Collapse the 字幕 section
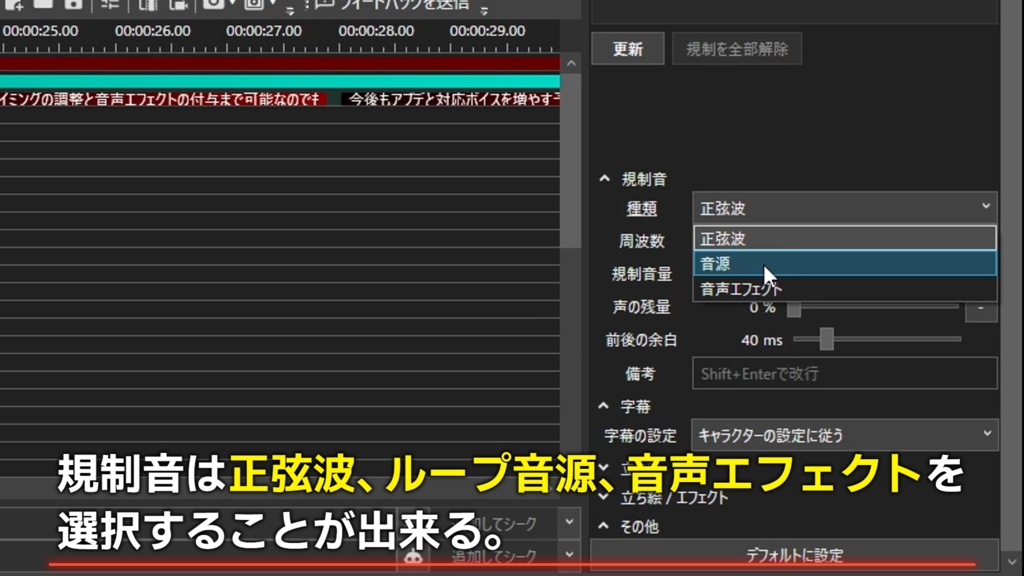This screenshot has height=576, width=1024. (x=603, y=406)
